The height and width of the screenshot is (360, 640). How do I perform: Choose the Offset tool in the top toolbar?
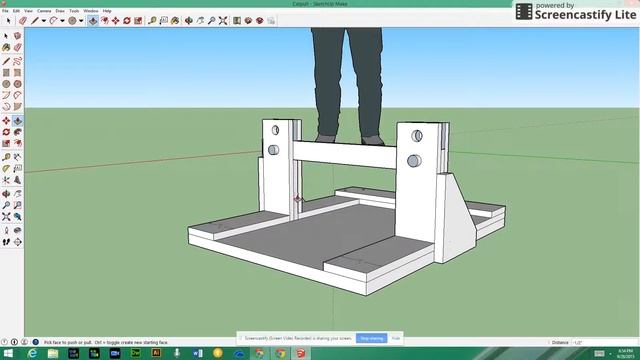(105, 20)
